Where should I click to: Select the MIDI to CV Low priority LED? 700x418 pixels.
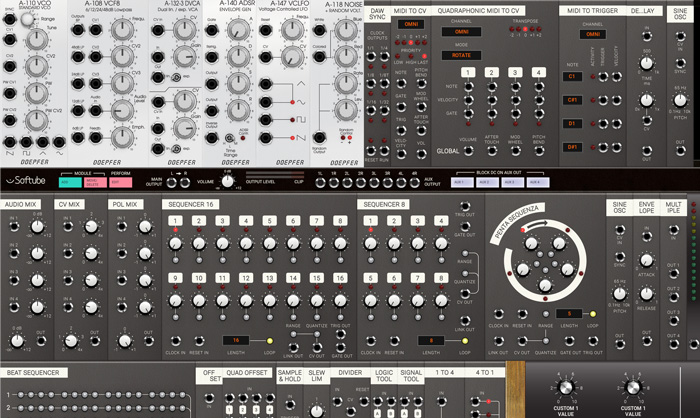click(398, 57)
